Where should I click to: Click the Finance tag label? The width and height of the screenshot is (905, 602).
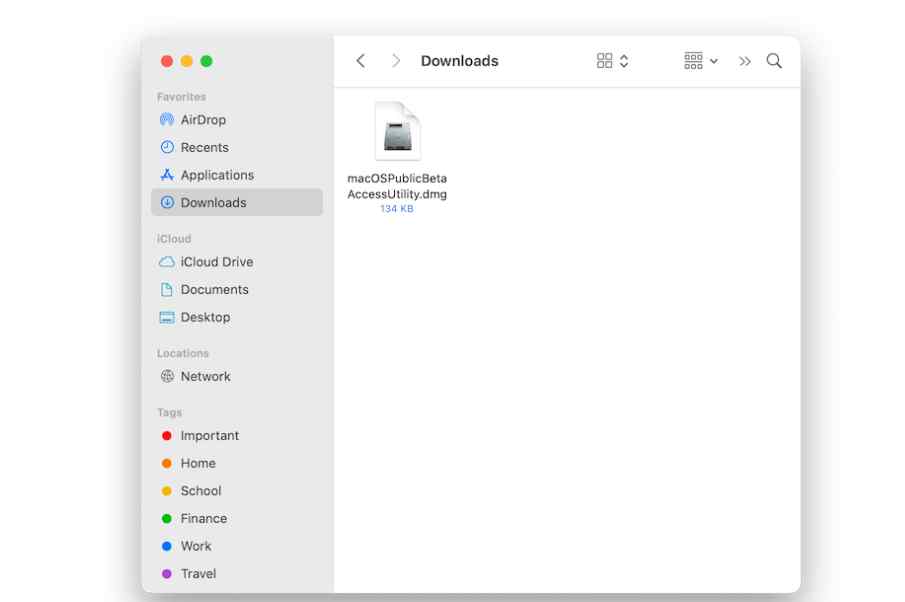pyautogui.click(x=204, y=518)
